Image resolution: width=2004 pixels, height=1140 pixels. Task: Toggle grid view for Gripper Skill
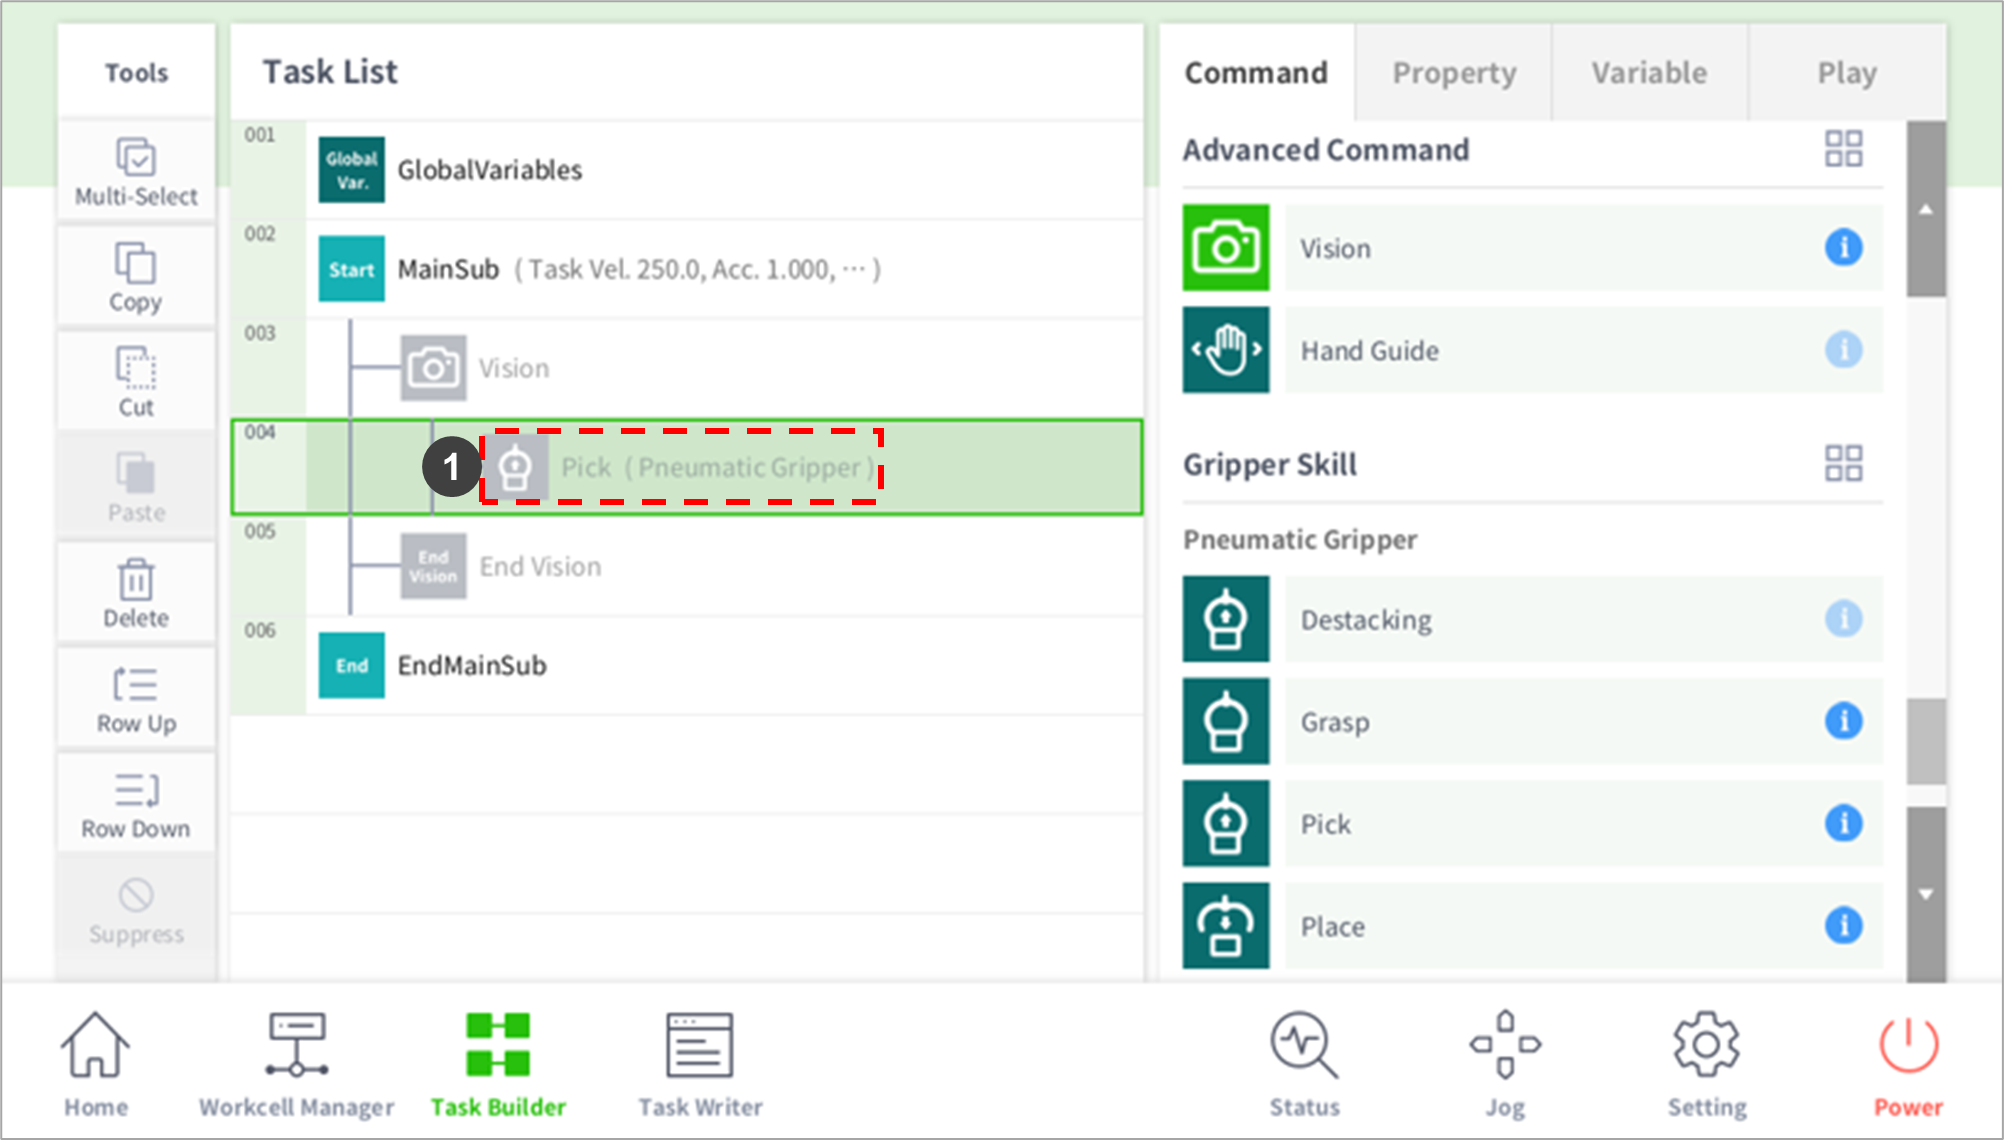pos(1843,464)
